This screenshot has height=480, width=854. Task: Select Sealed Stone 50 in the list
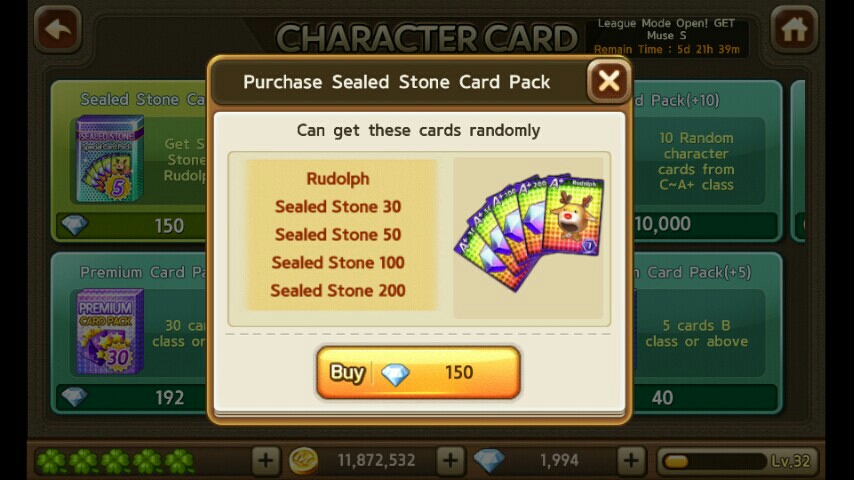(x=338, y=234)
